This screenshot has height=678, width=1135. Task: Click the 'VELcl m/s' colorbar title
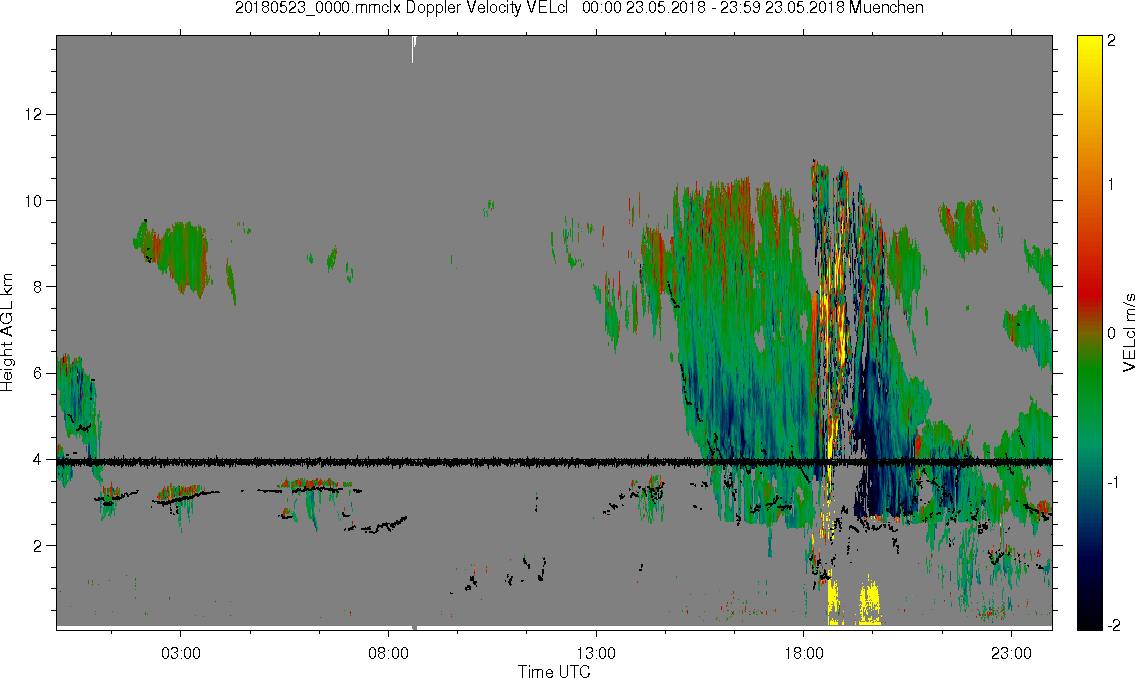pyautogui.click(x=1128, y=332)
